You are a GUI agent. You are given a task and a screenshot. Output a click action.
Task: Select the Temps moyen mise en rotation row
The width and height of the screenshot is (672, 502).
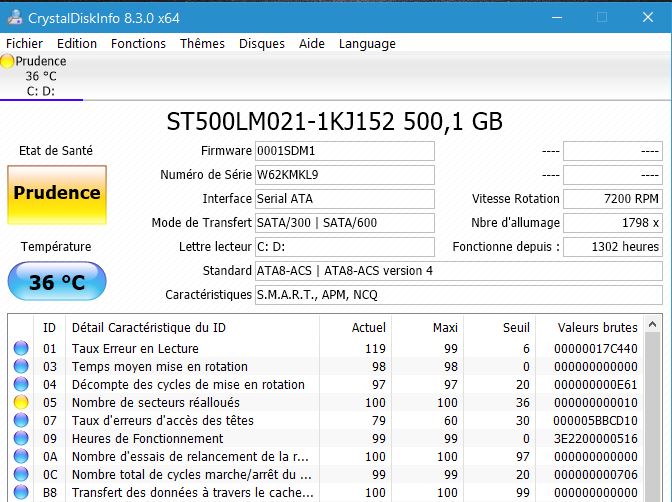[x=326, y=367]
